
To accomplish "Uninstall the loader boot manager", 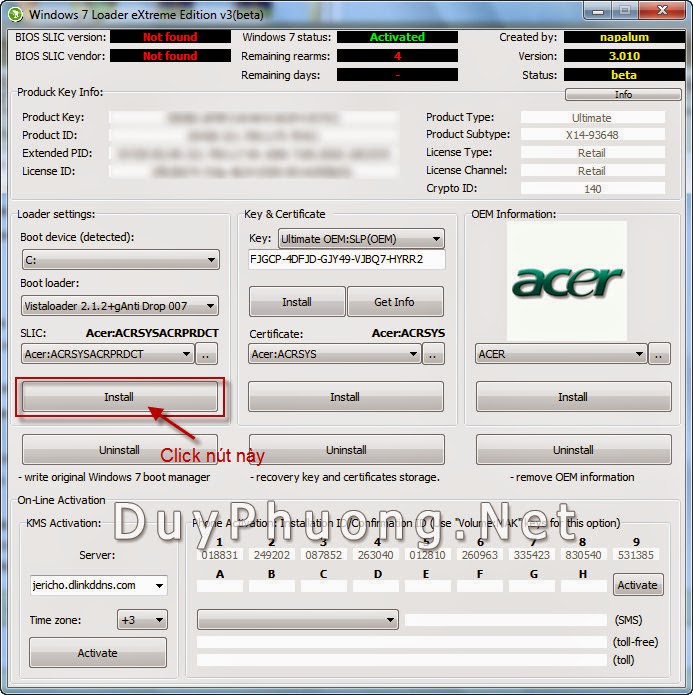I will 120,449.
